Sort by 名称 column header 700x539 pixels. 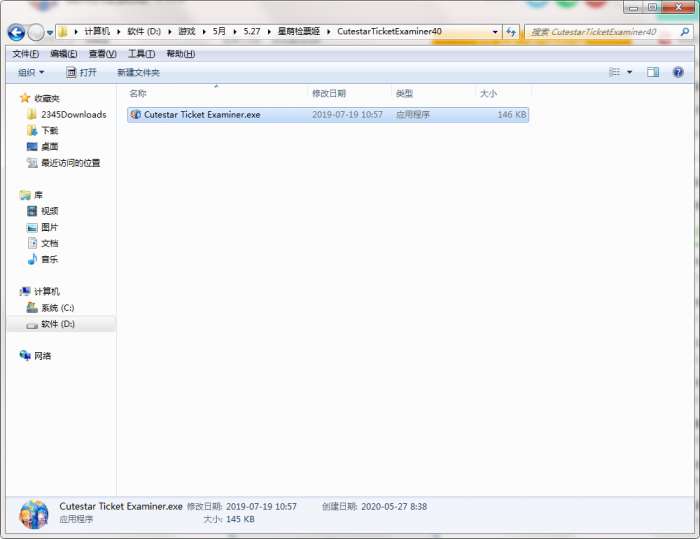(138, 93)
